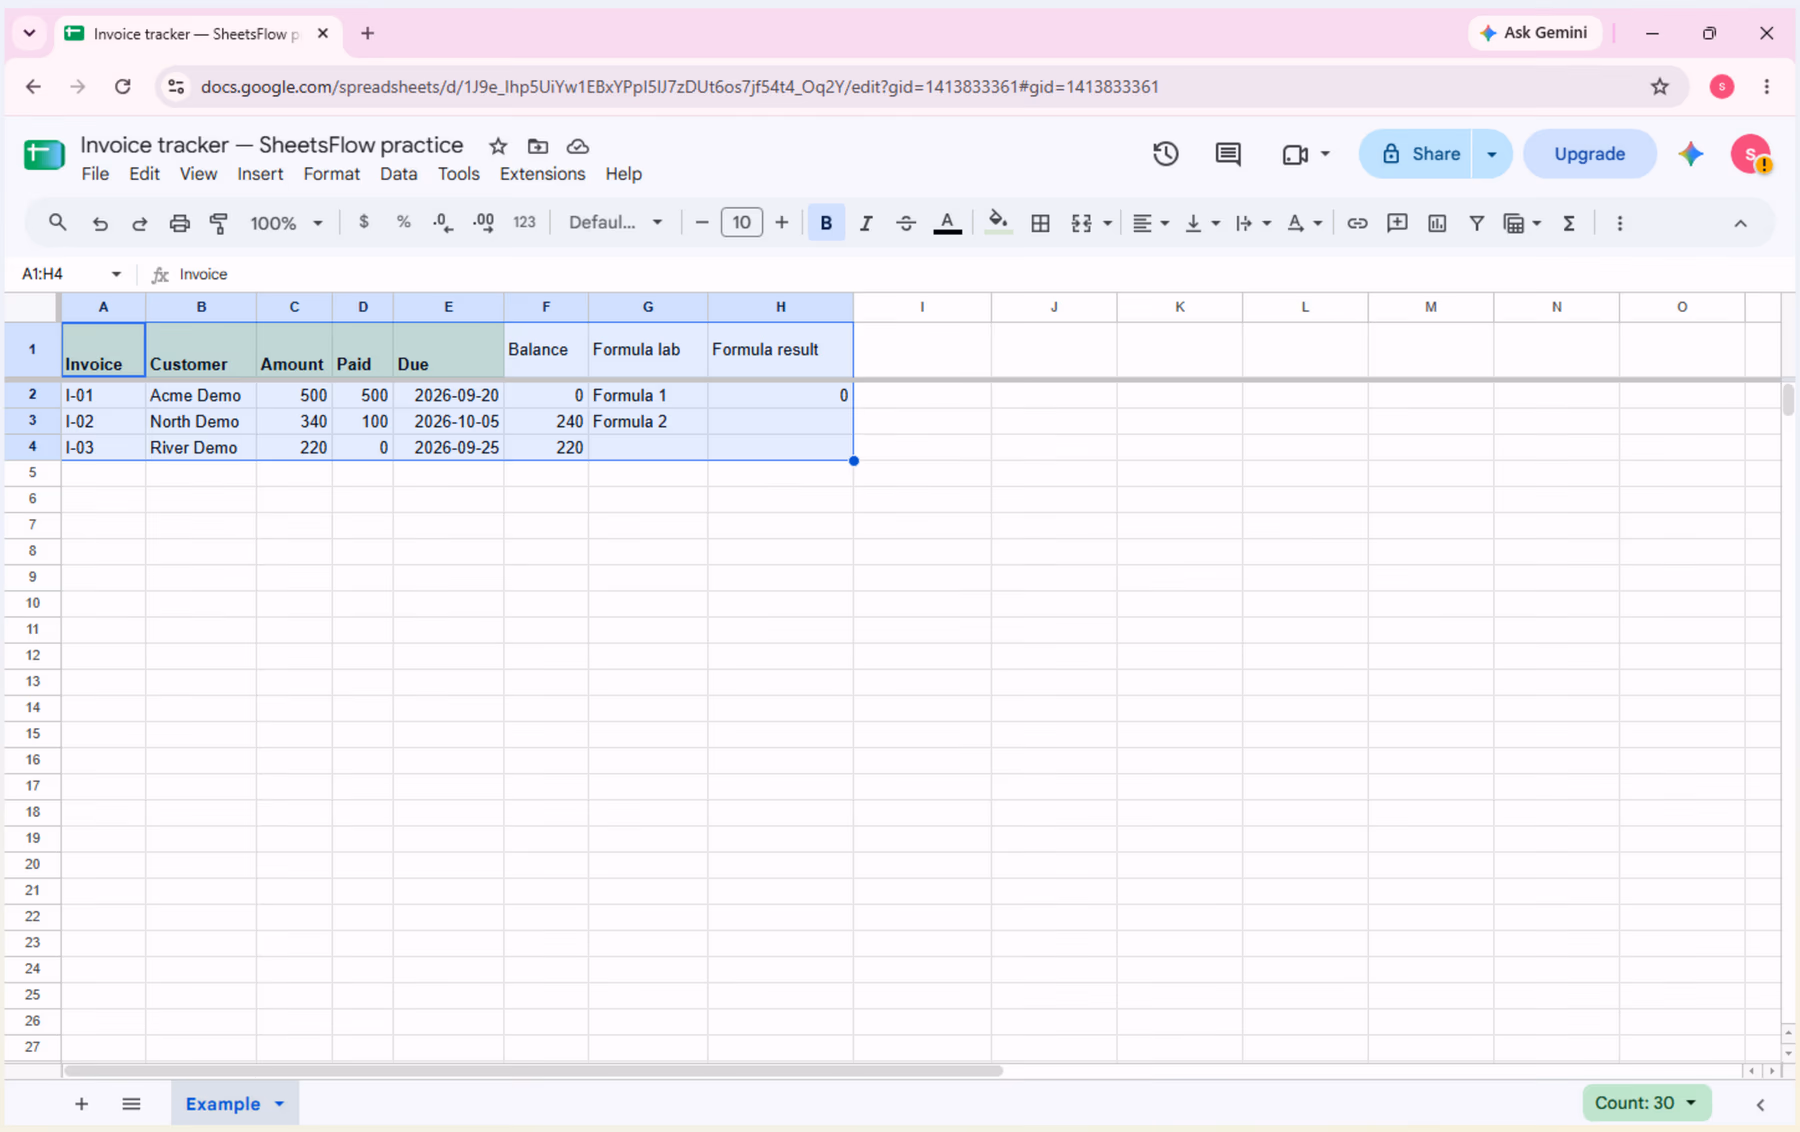Click increase decimal places icon
Image resolution: width=1800 pixels, height=1132 pixels.
[483, 223]
